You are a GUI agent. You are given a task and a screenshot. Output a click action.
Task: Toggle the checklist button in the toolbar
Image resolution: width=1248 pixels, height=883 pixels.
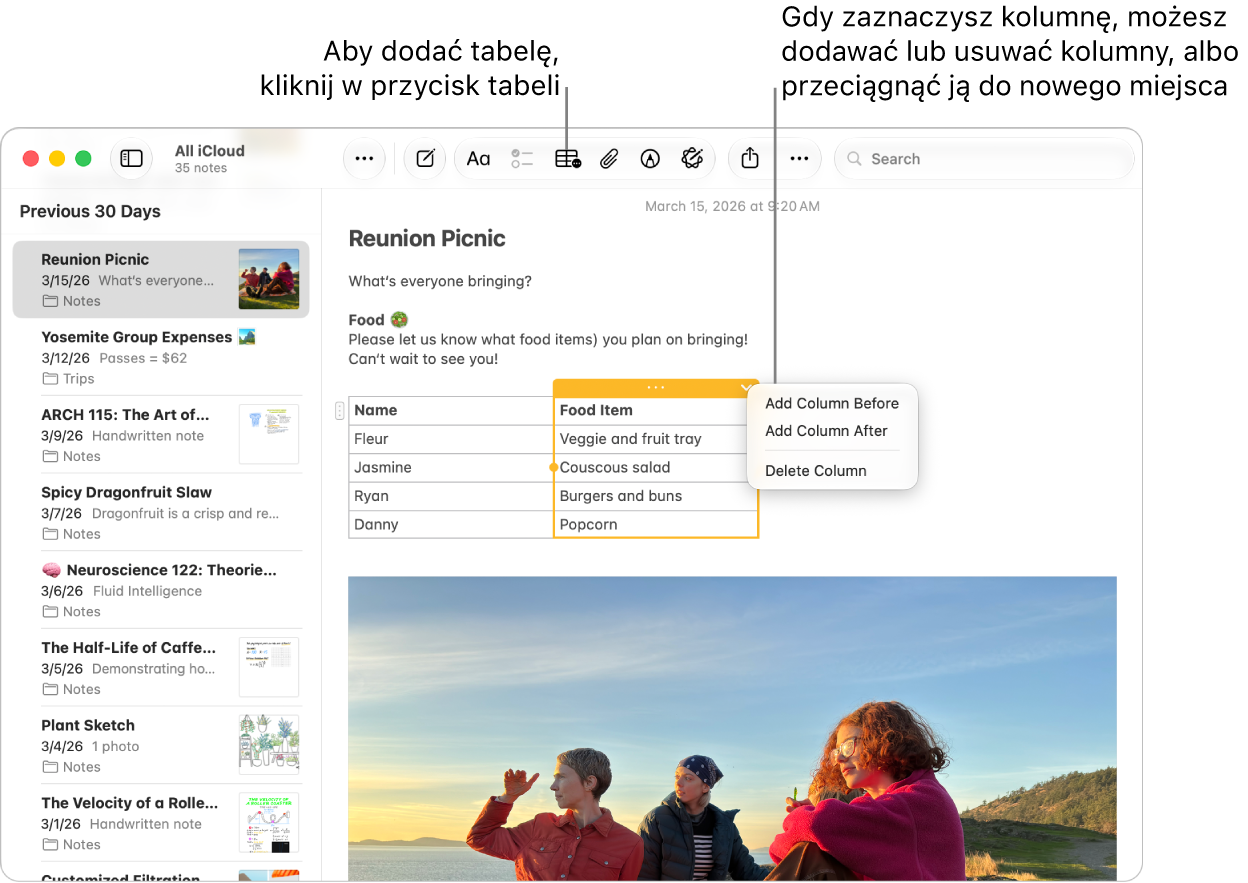coord(522,158)
